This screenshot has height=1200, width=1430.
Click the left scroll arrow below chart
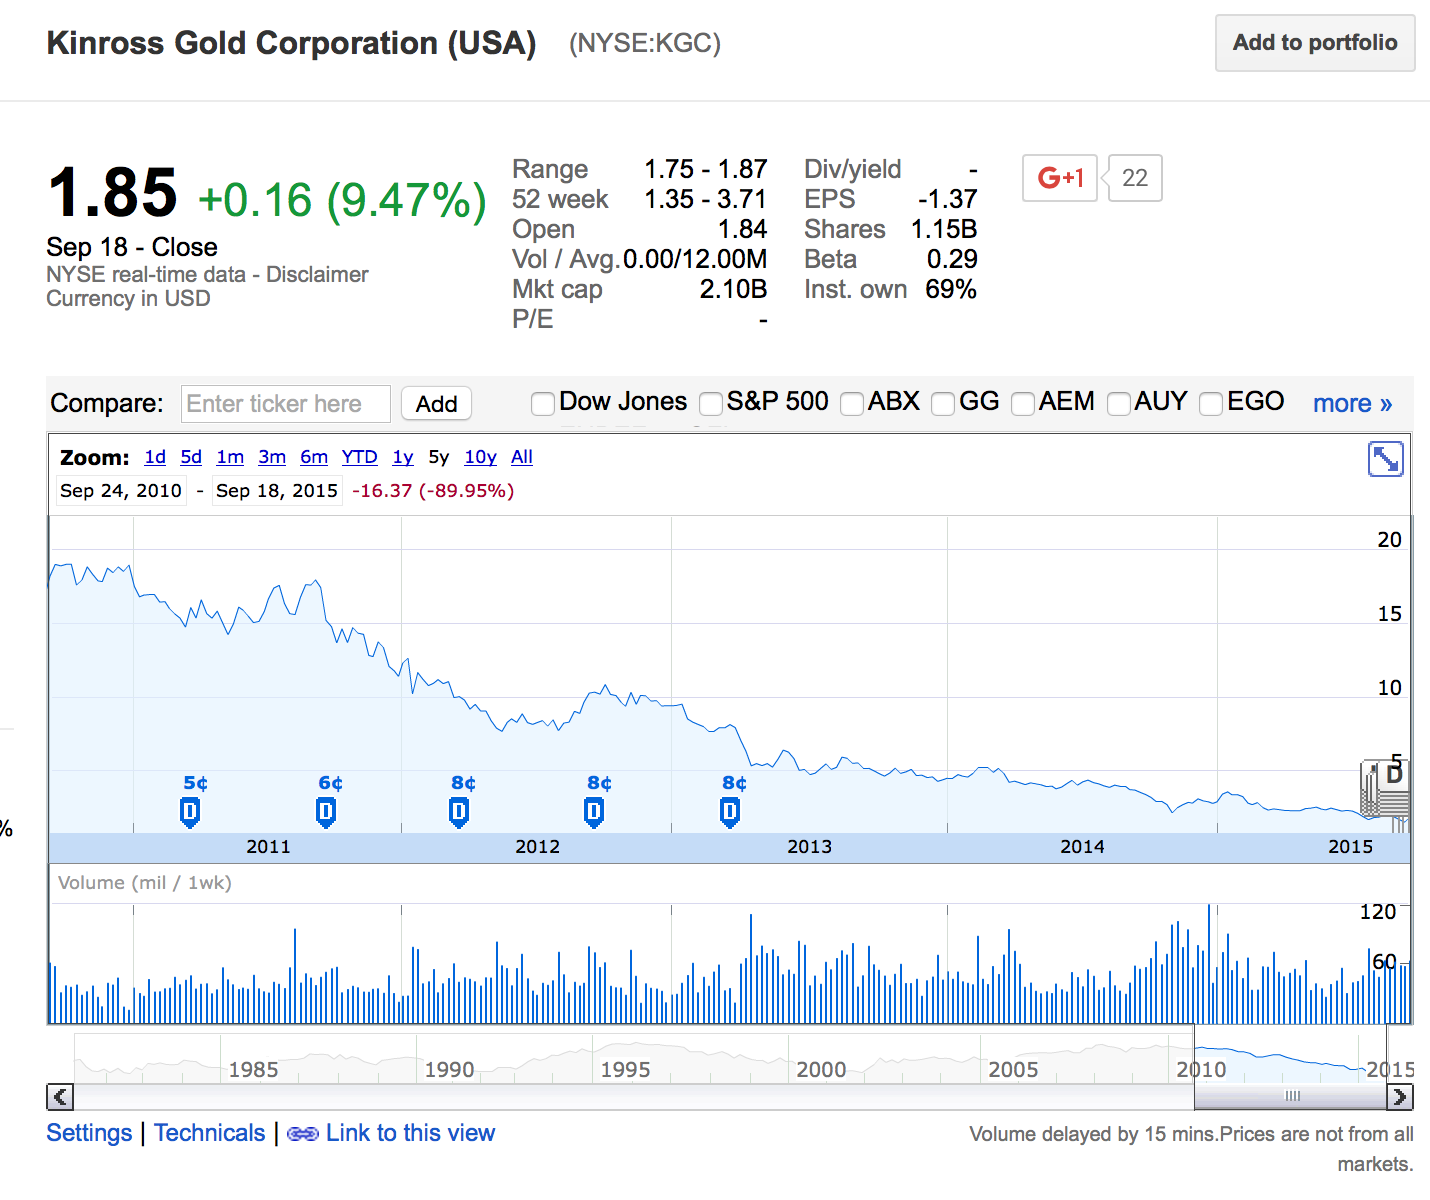point(60,1097)
